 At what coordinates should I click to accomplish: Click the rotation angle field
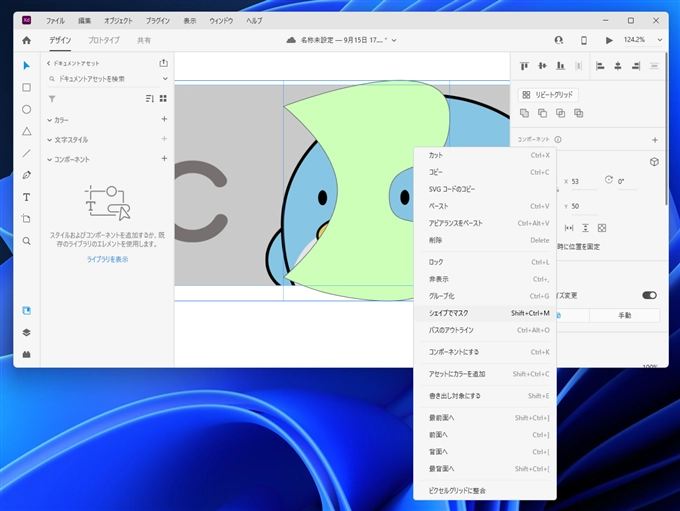[627, 181]
